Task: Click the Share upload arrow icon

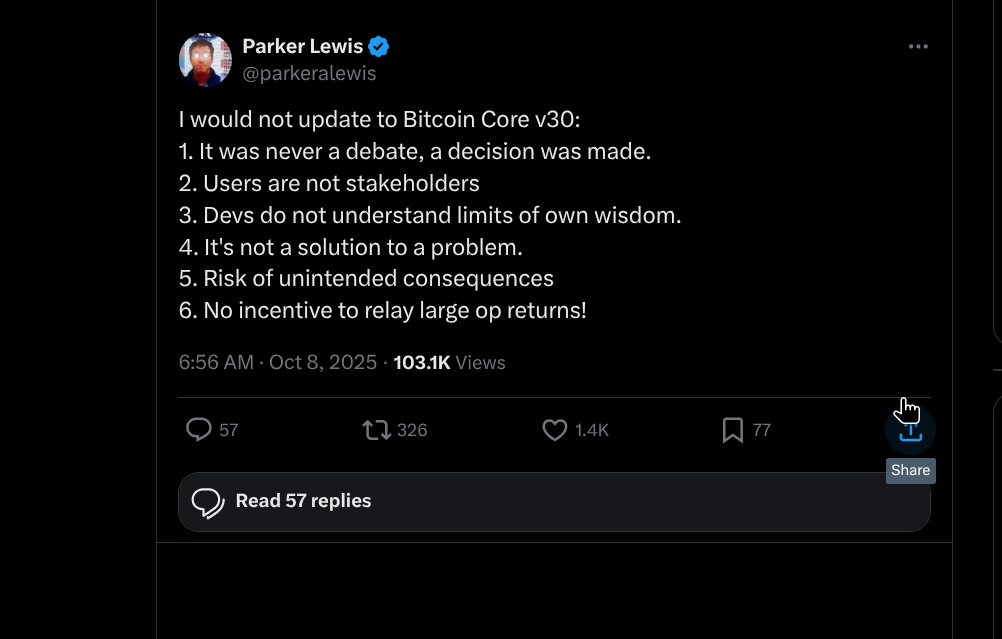Action: pos(910,432)
